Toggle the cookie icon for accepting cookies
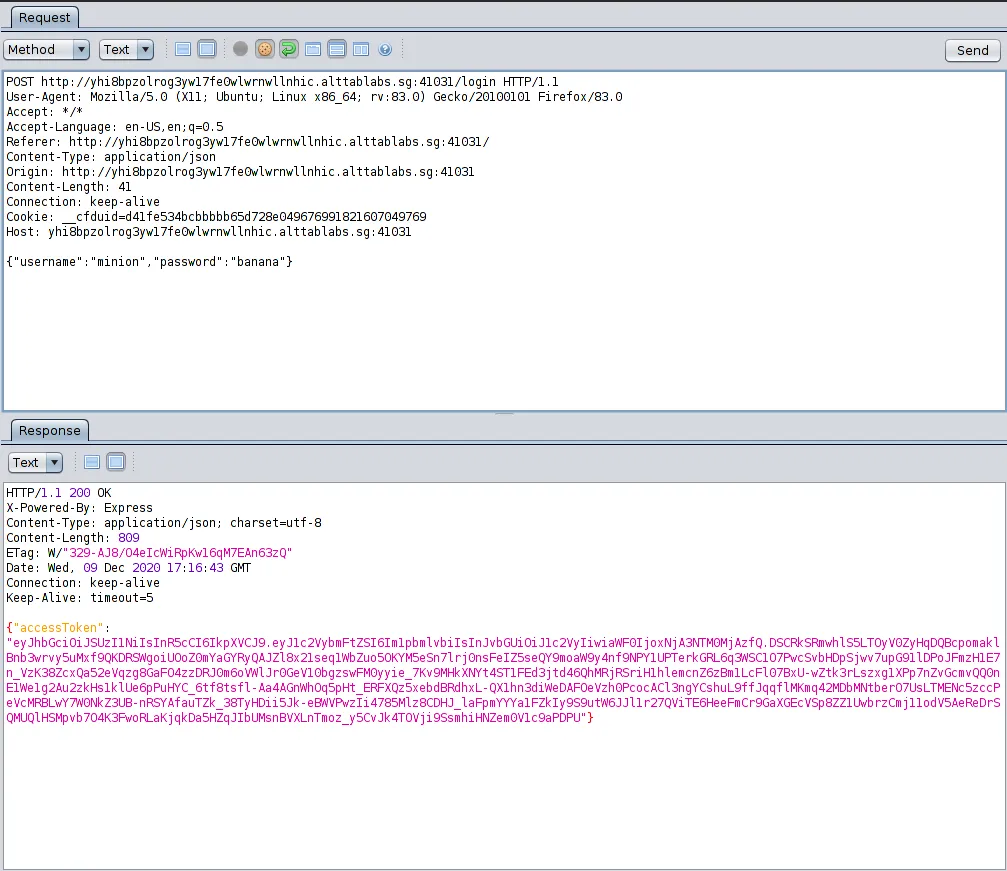 pyautogui.click(x=264, y=49)
